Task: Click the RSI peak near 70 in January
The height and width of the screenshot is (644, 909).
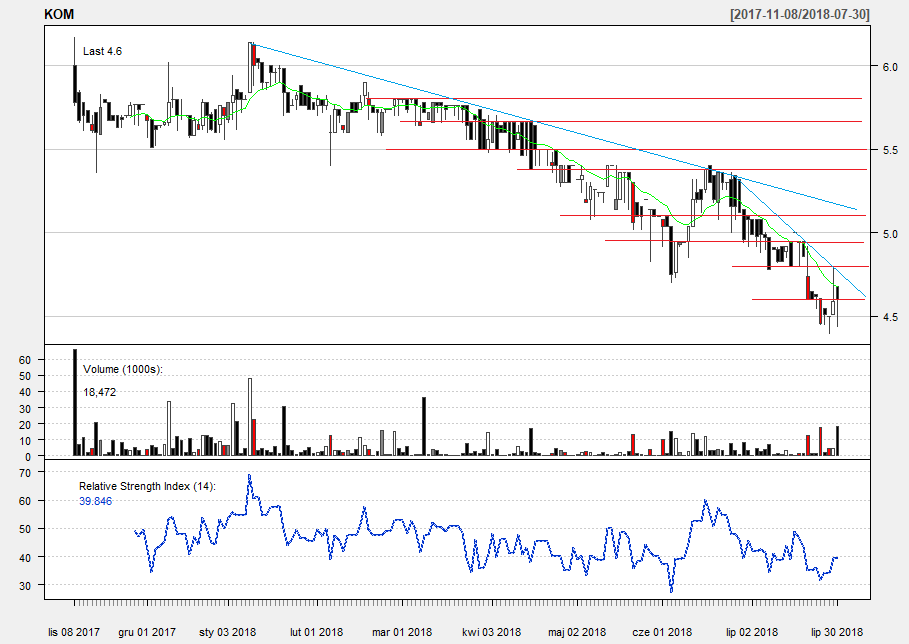Action: point(249,476)
